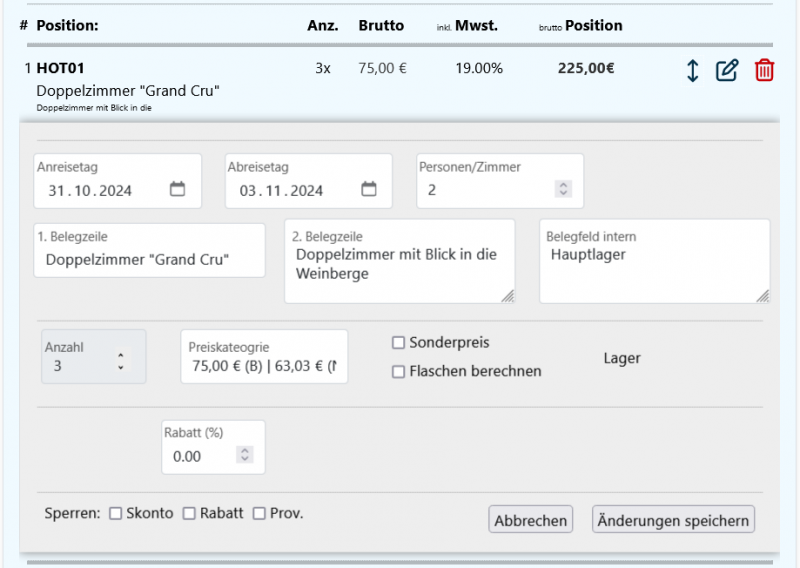
Task: Open the Anreisetag calendar picker icon
Action: [178, 189]
